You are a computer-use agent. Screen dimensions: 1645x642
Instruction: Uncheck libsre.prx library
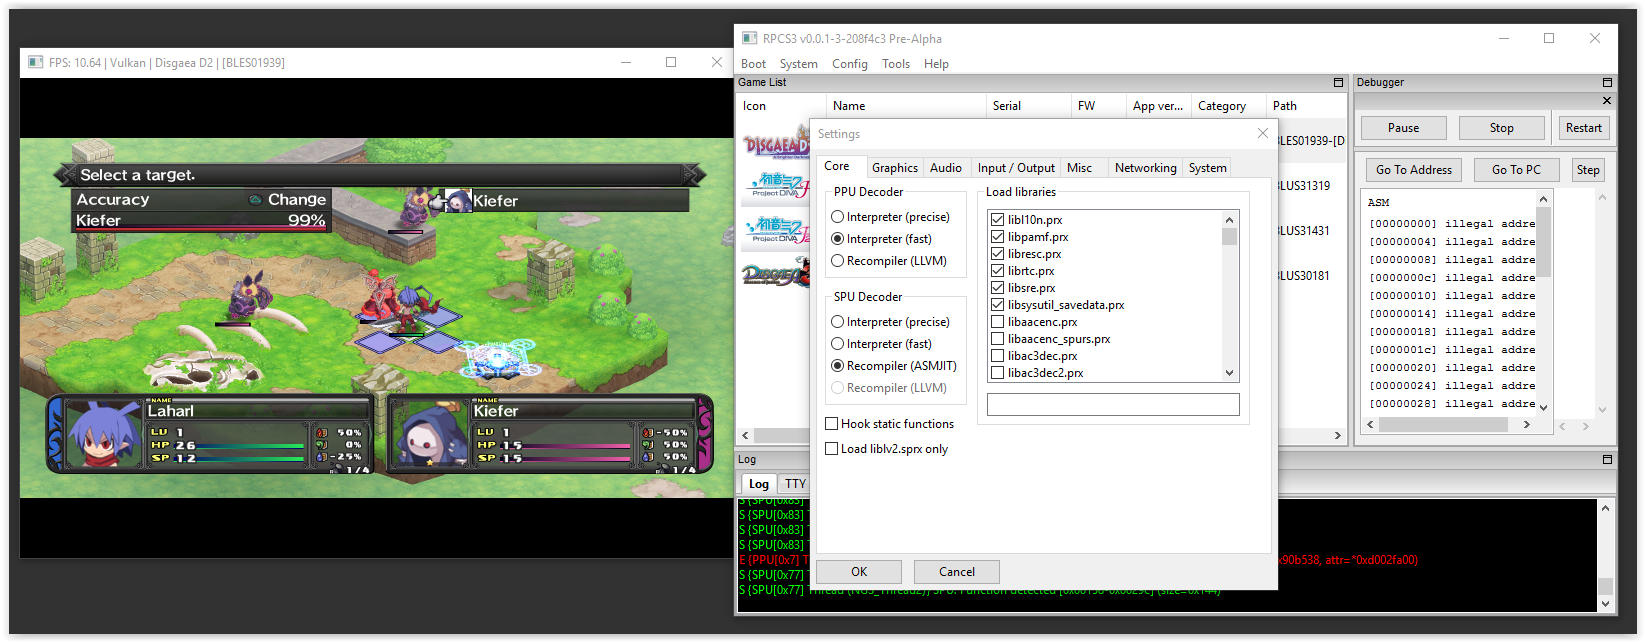pyautogui.click(x=997, y=288)
